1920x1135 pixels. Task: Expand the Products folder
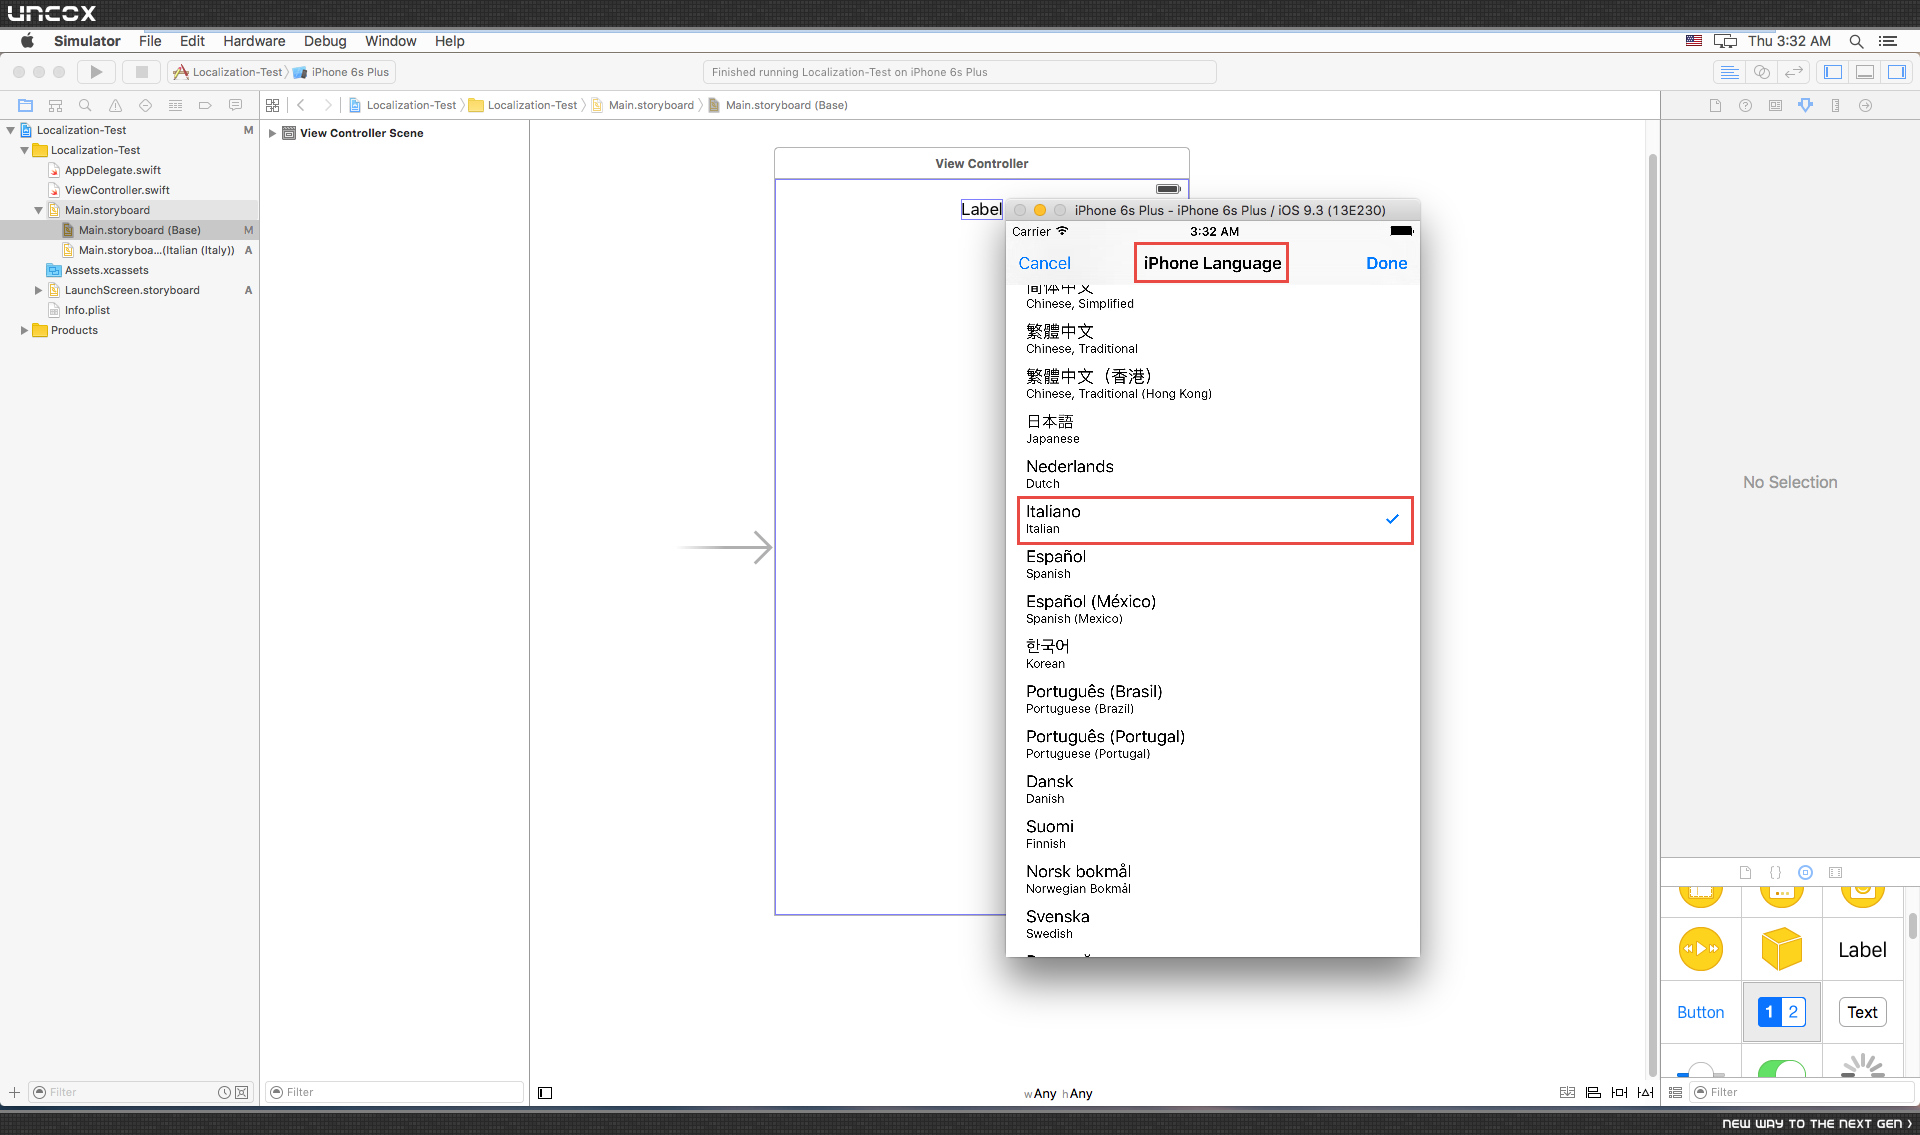pos(25,330)
